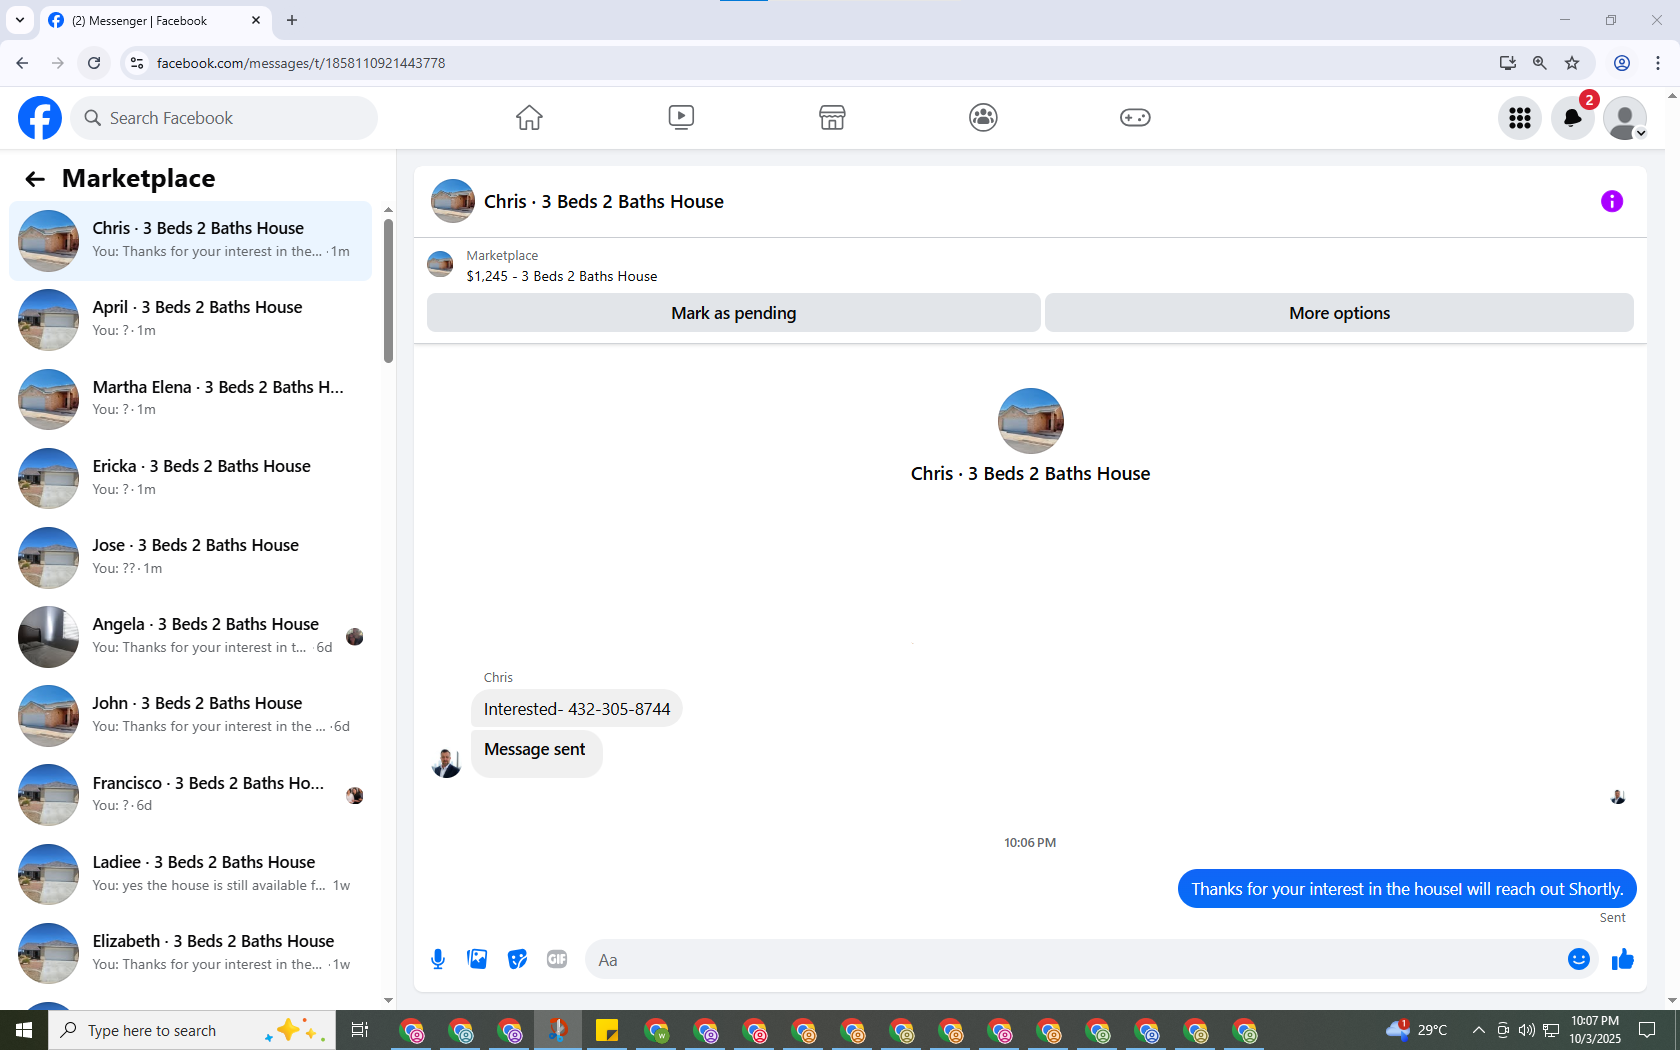Open the Francisco conversation
1680x1050 pixels.
coord(190,795)
